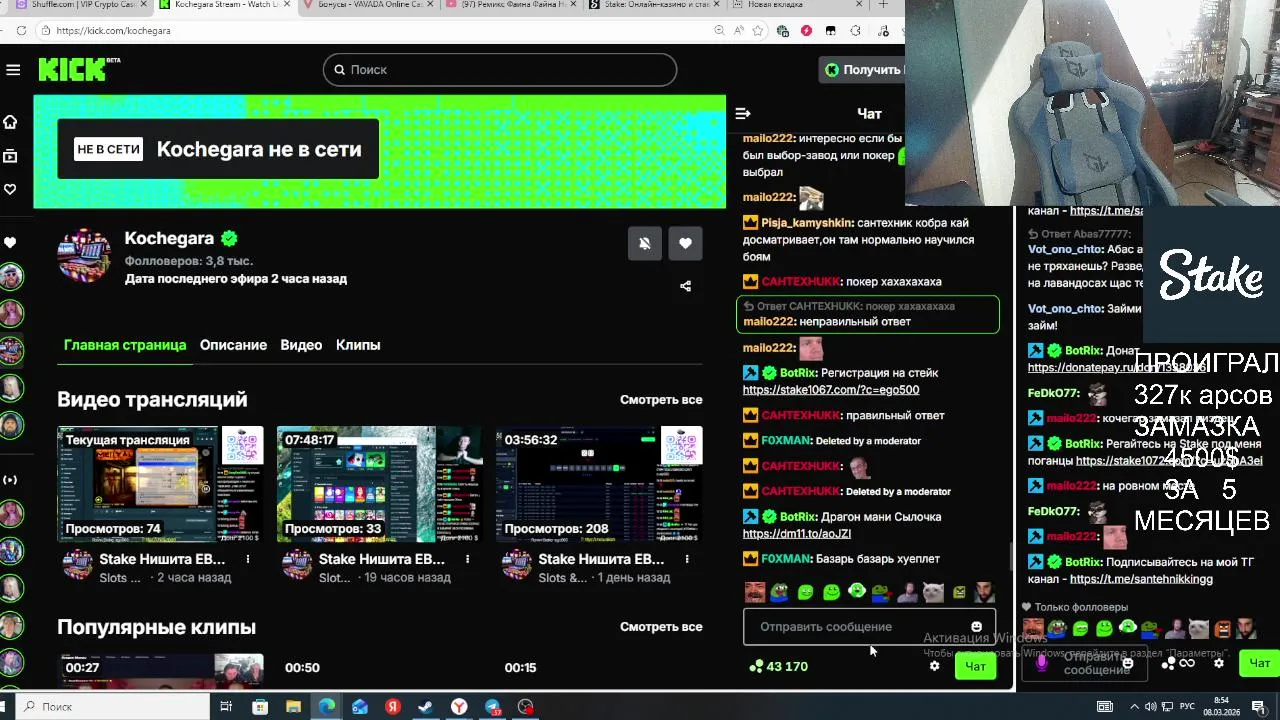Focus the Поиск search field
The height and width of the screenshot is (720, 1280).
[x=500, y=70]
